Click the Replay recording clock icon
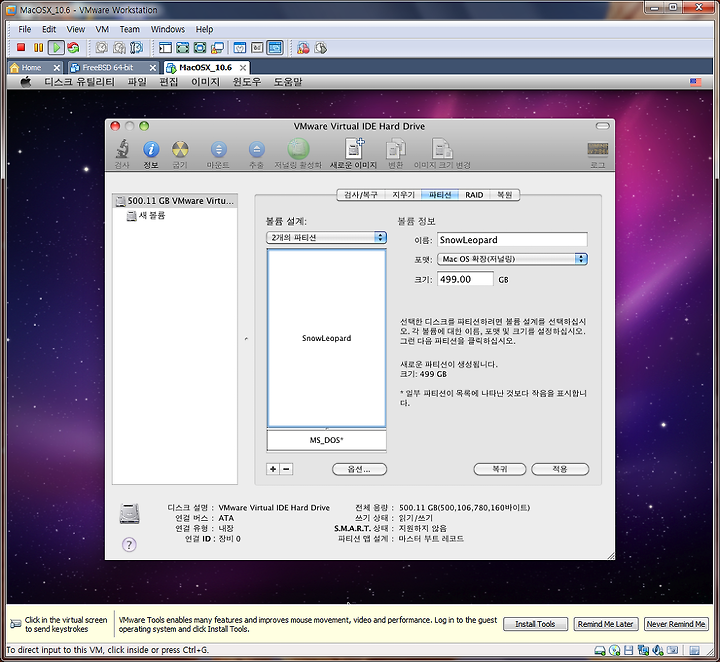720x662 pixels. click(321, 48)
